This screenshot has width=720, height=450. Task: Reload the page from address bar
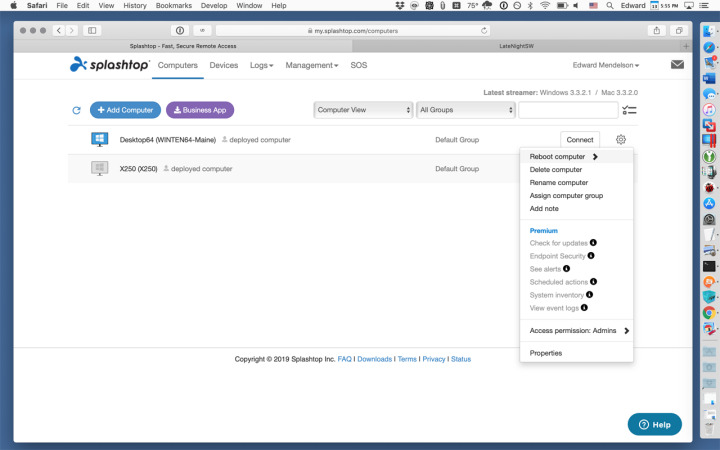point(484,30)
